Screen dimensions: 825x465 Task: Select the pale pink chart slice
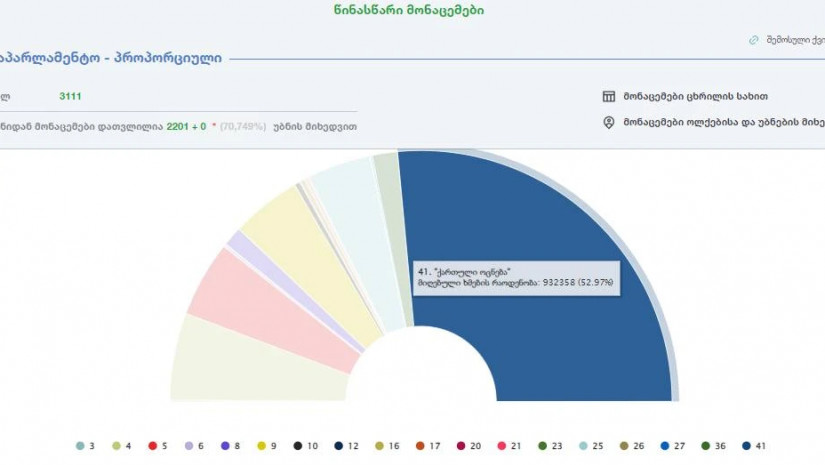240,300
